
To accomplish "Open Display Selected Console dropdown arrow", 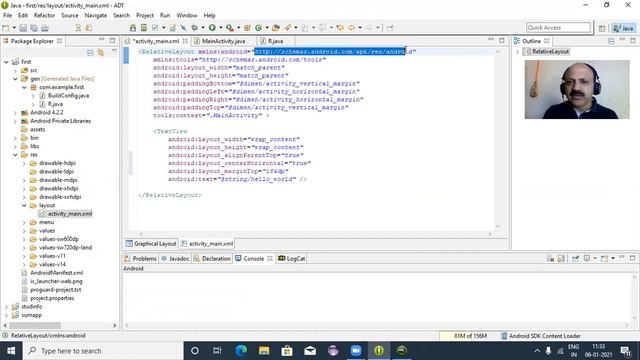I will [595, 258].
